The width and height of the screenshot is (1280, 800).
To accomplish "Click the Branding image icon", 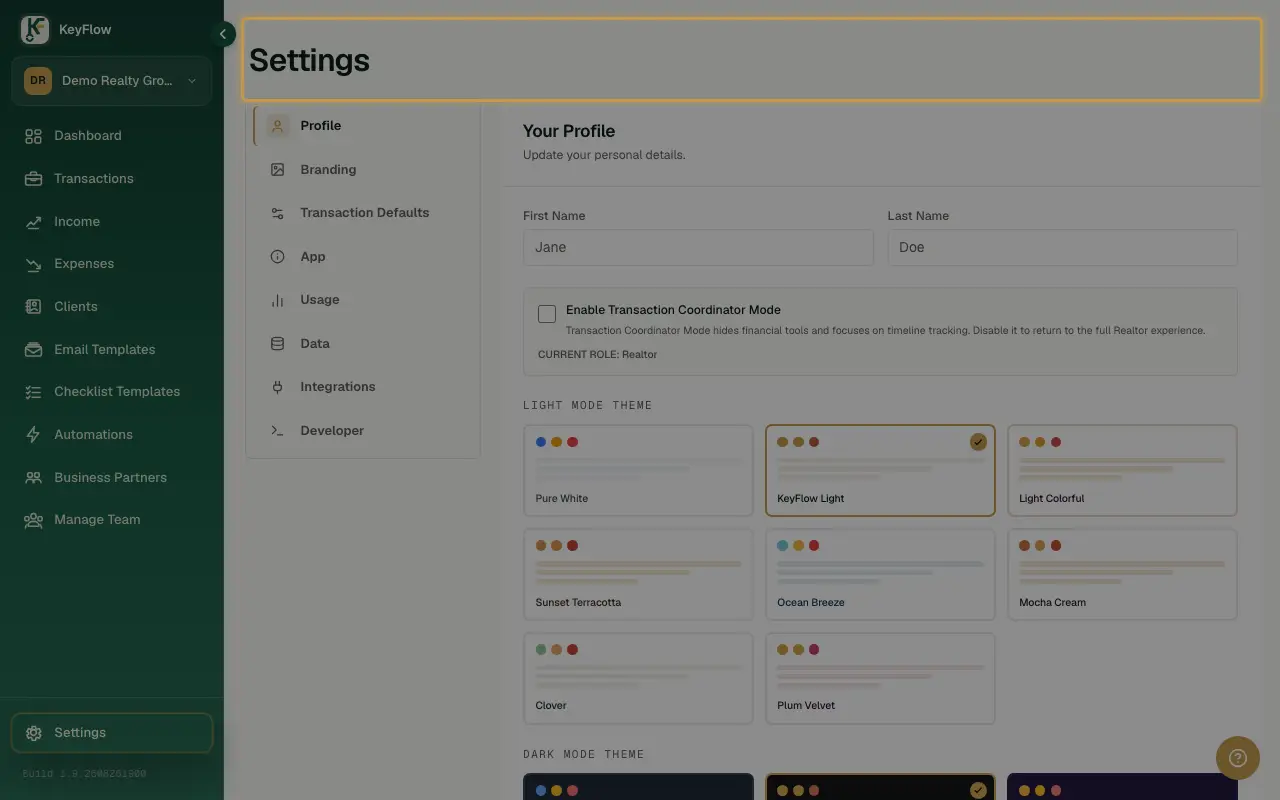I will point(278,170).
